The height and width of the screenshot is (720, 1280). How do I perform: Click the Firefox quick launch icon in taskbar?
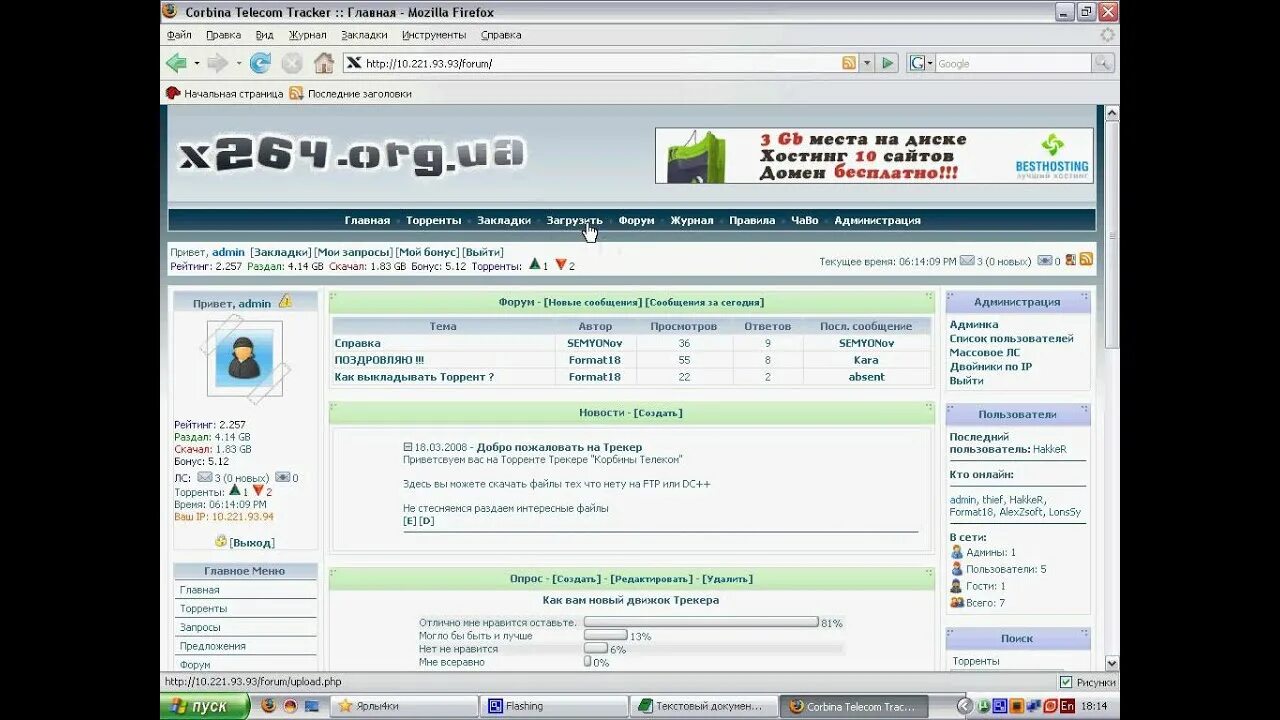(268, 706)
